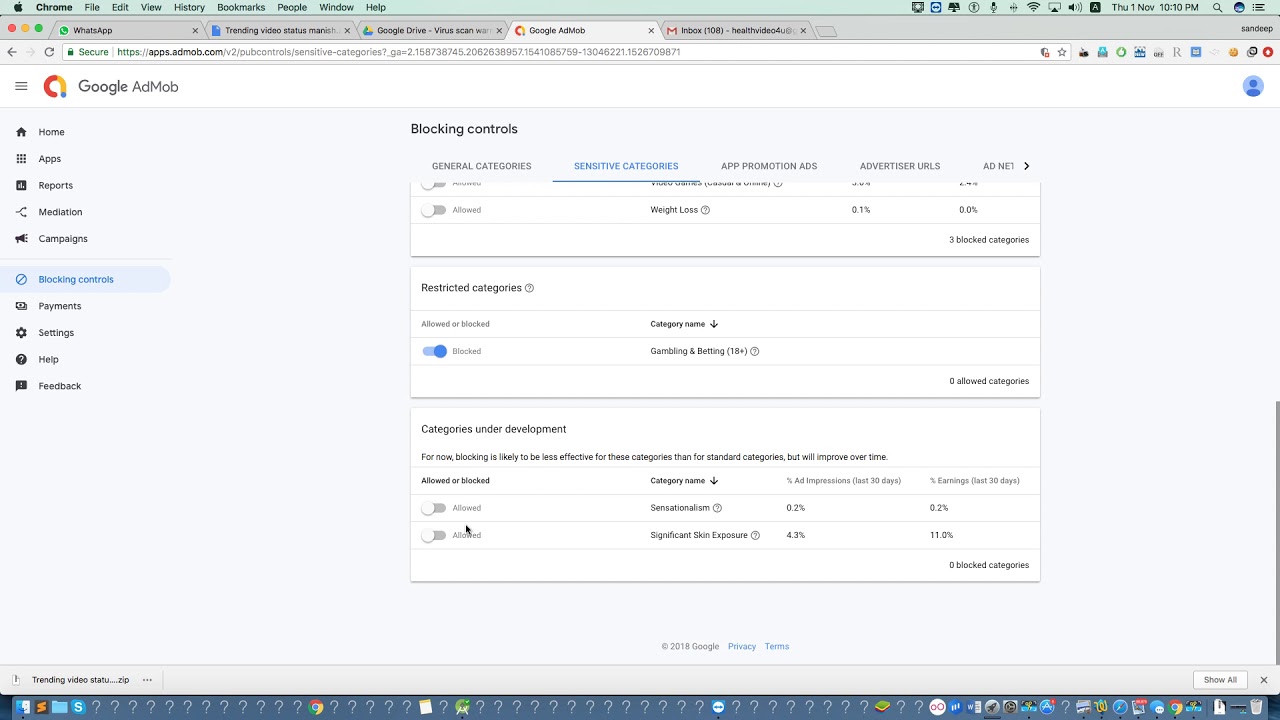The image size is (1280, 720).
Task: Expand tabs with the right chevron
Action: [1026, 166]
